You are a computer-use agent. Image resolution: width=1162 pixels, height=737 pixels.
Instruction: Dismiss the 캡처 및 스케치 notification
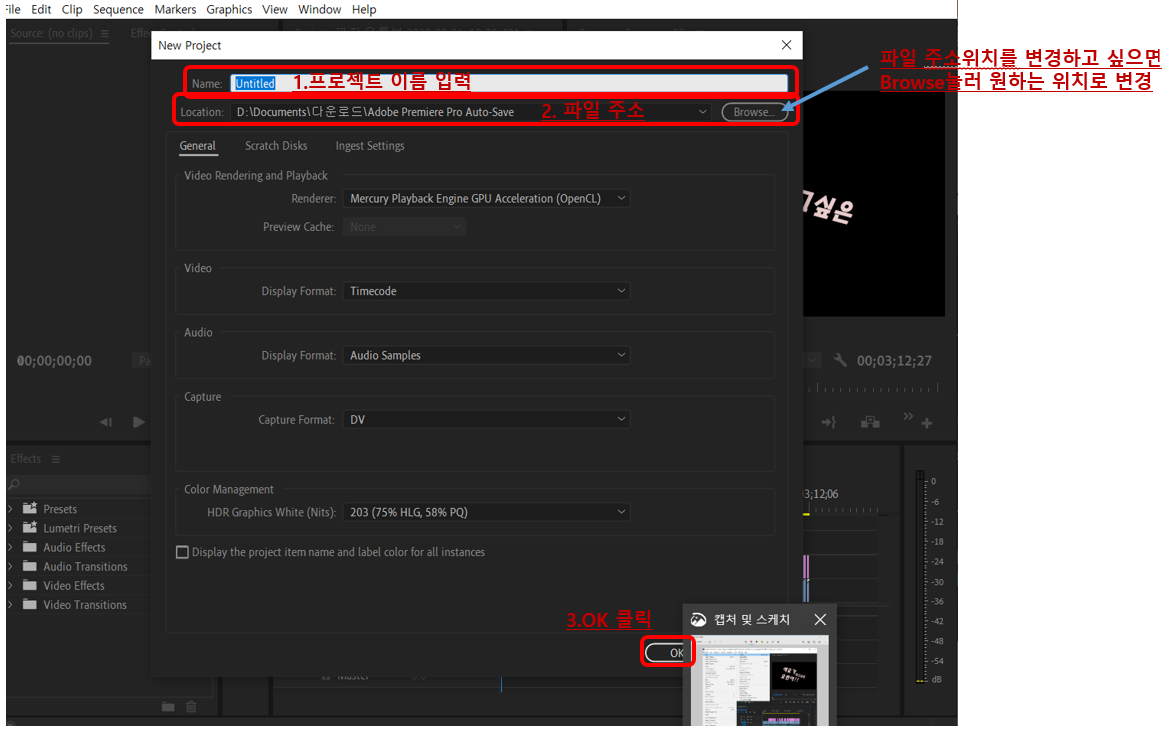pyautogui.click(x=820, y=619)
